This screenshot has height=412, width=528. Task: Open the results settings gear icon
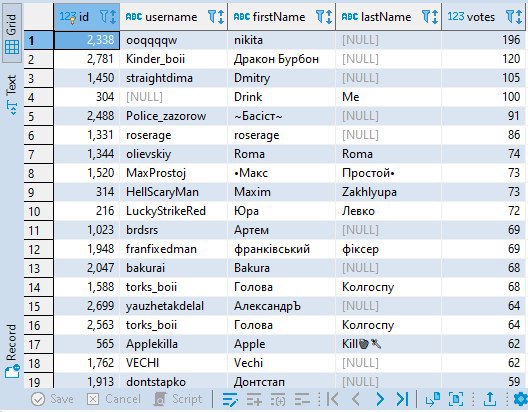[521, 400]
